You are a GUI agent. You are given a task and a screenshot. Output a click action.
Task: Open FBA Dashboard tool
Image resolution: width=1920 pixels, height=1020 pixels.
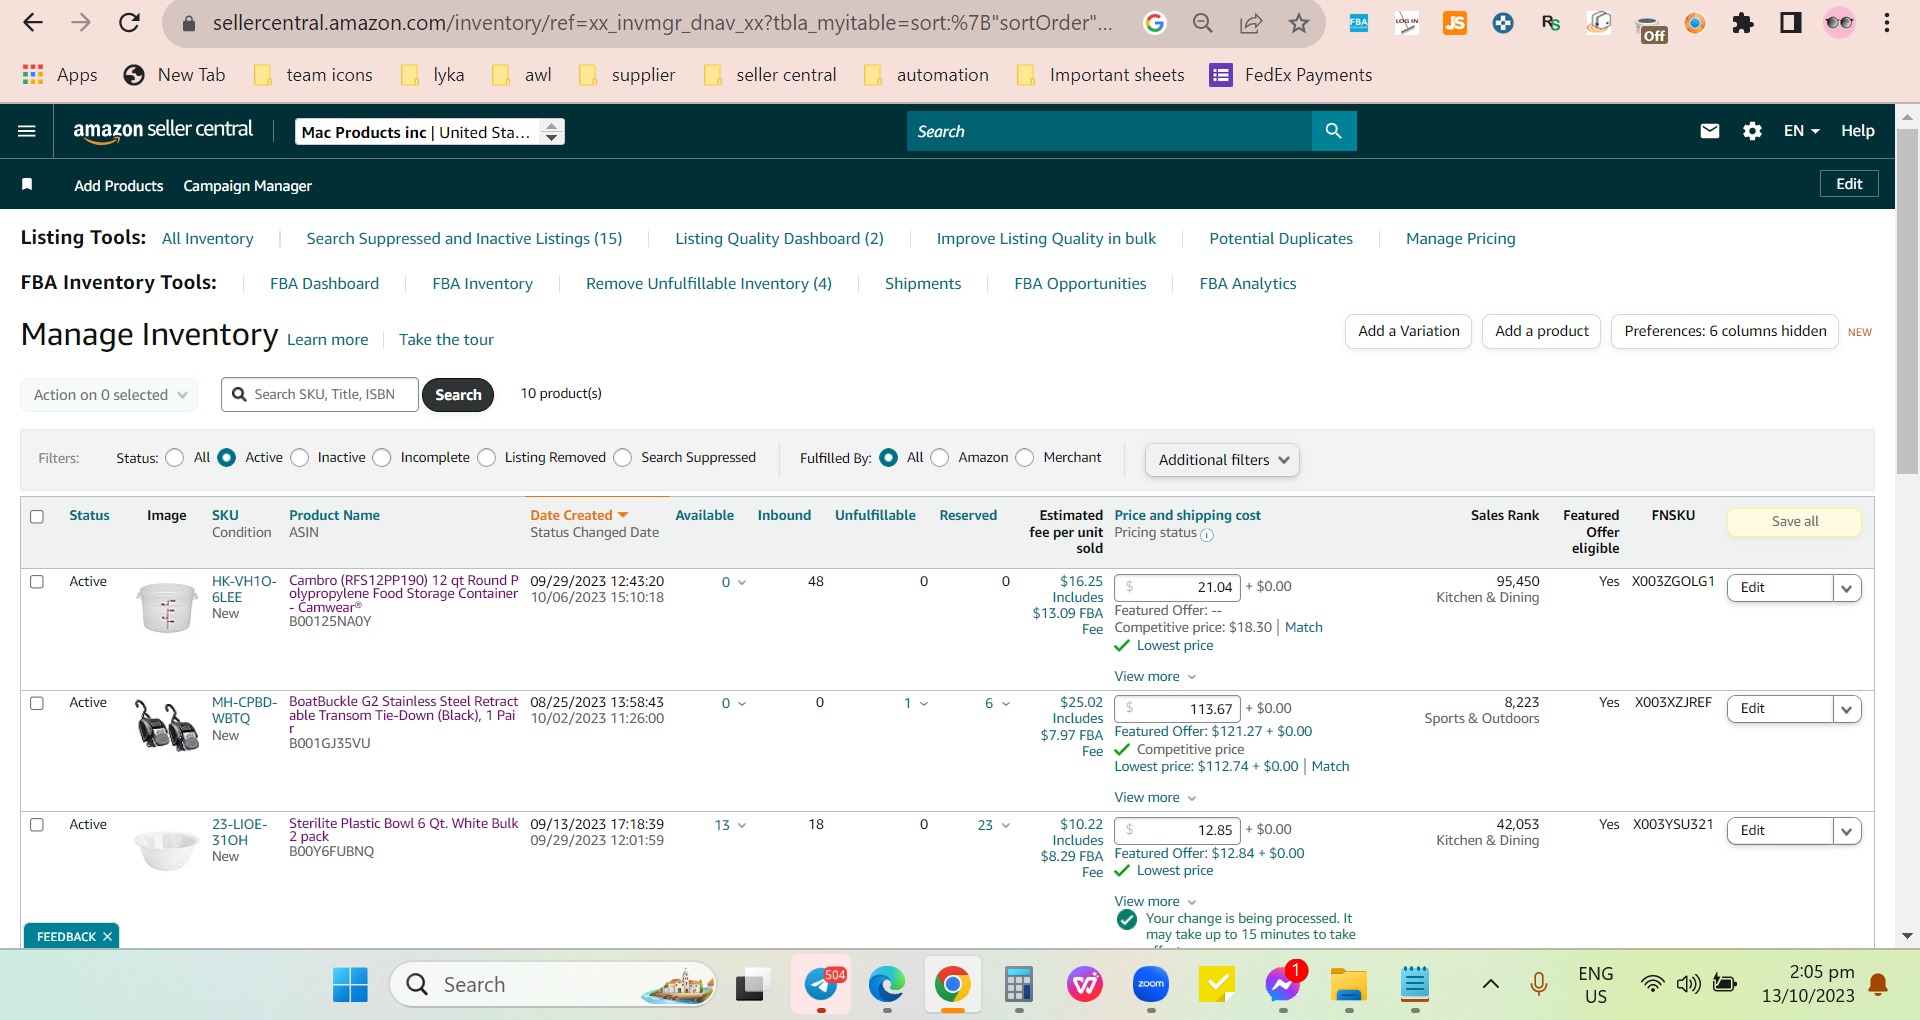tap(324, 284)
